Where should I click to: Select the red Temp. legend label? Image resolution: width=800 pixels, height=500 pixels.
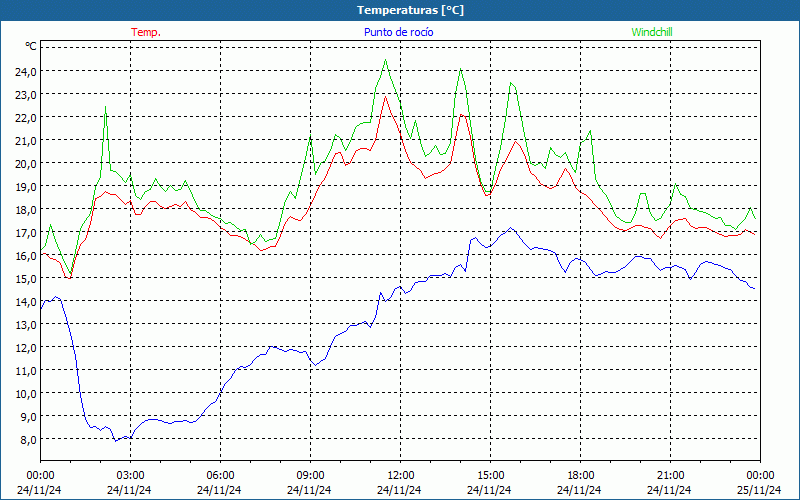[146, 32]
